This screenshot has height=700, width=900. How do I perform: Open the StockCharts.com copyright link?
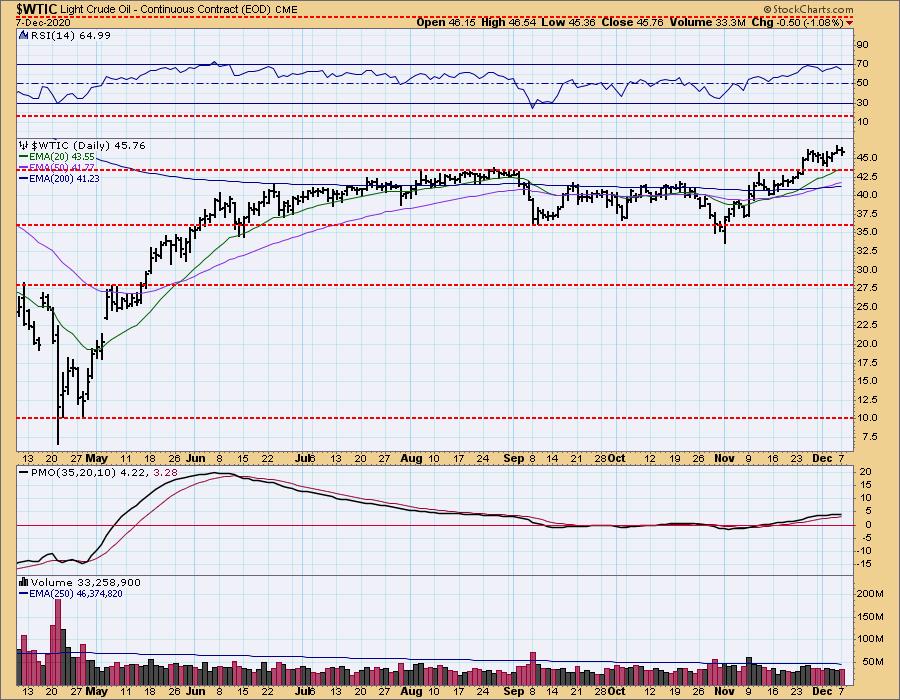point(808,9)
